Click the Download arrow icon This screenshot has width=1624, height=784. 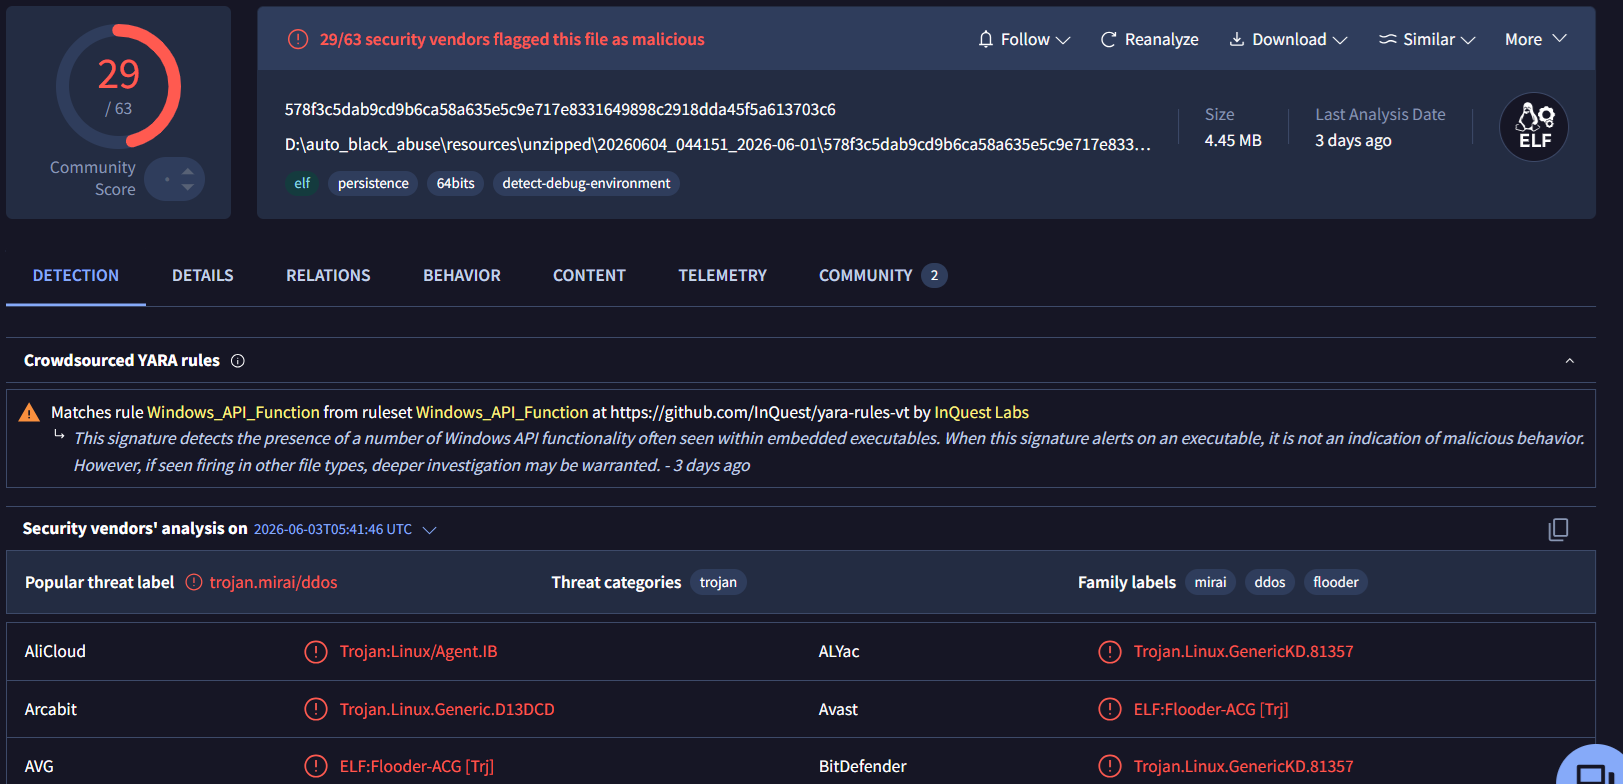(x=1236, y=39)
